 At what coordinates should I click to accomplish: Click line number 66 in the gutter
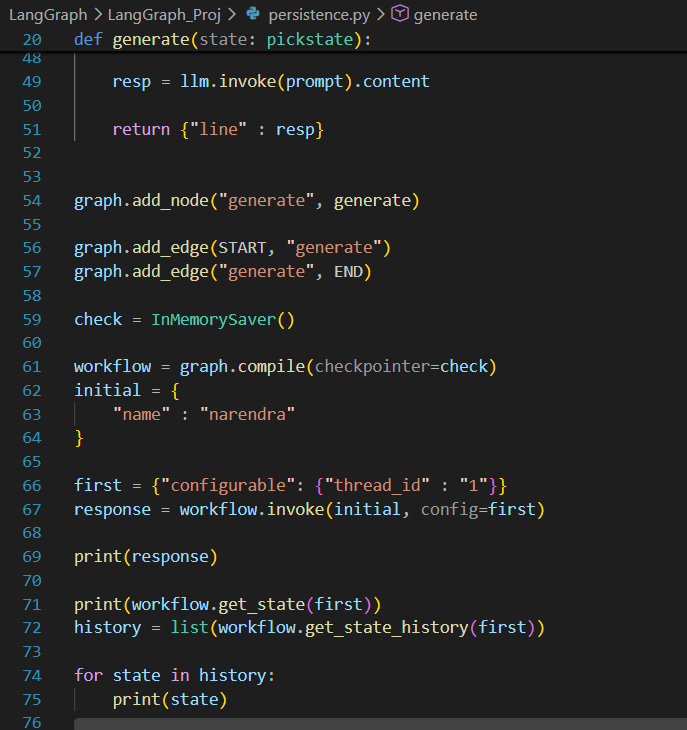[x=32, y=486]
